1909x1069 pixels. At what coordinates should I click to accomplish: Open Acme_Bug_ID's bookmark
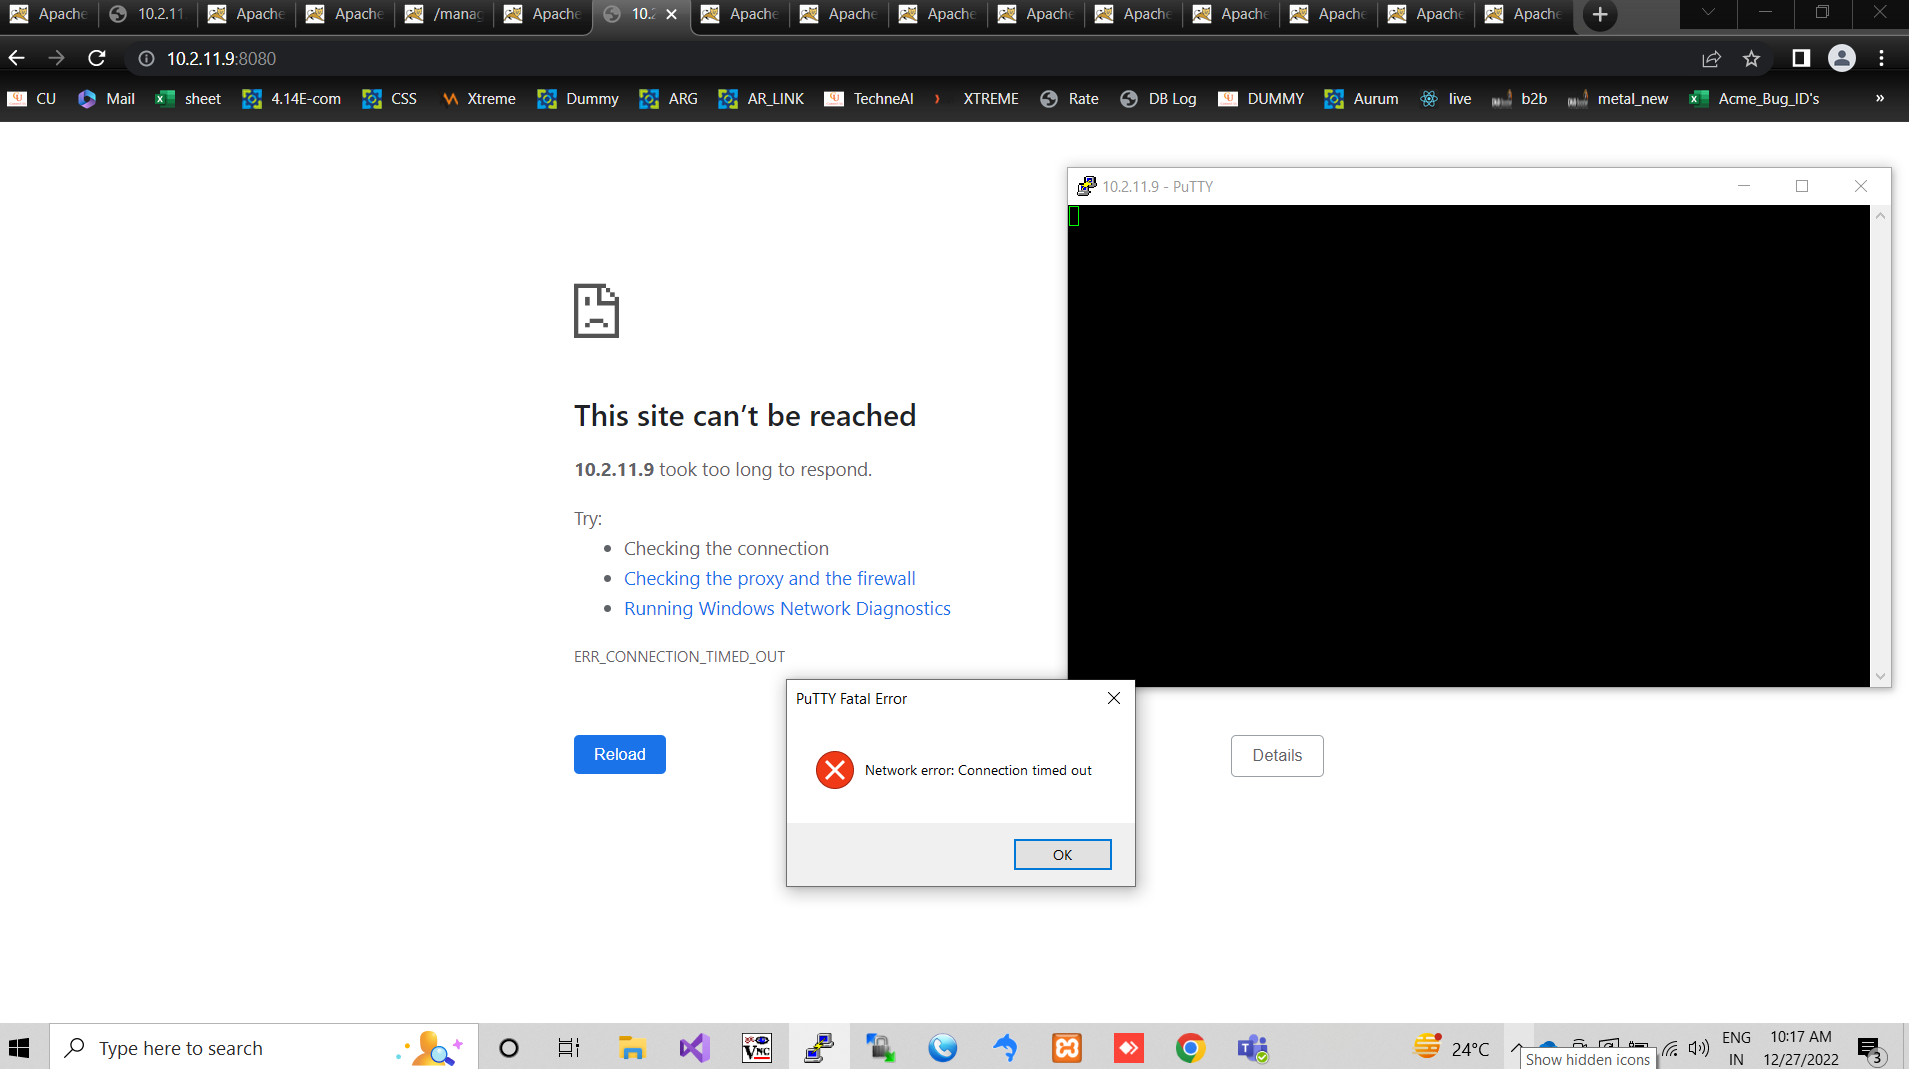[x=1754, y=98]
